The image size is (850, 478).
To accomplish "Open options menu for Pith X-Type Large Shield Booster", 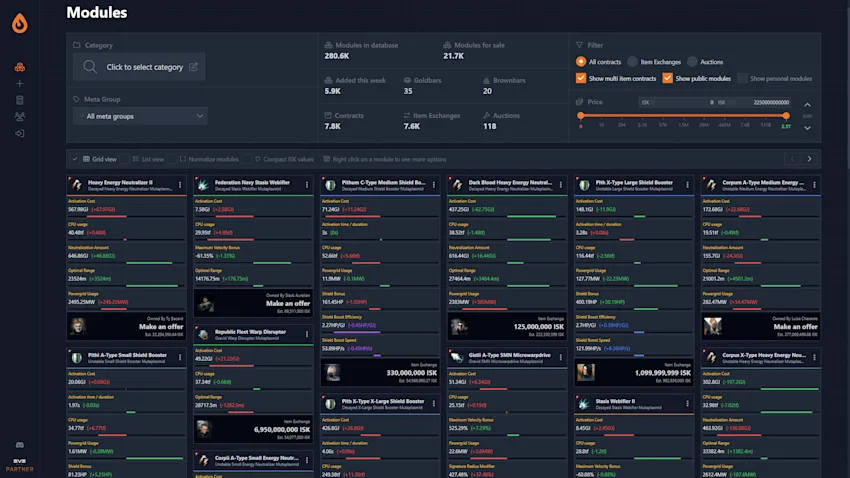I will (687, 185).
